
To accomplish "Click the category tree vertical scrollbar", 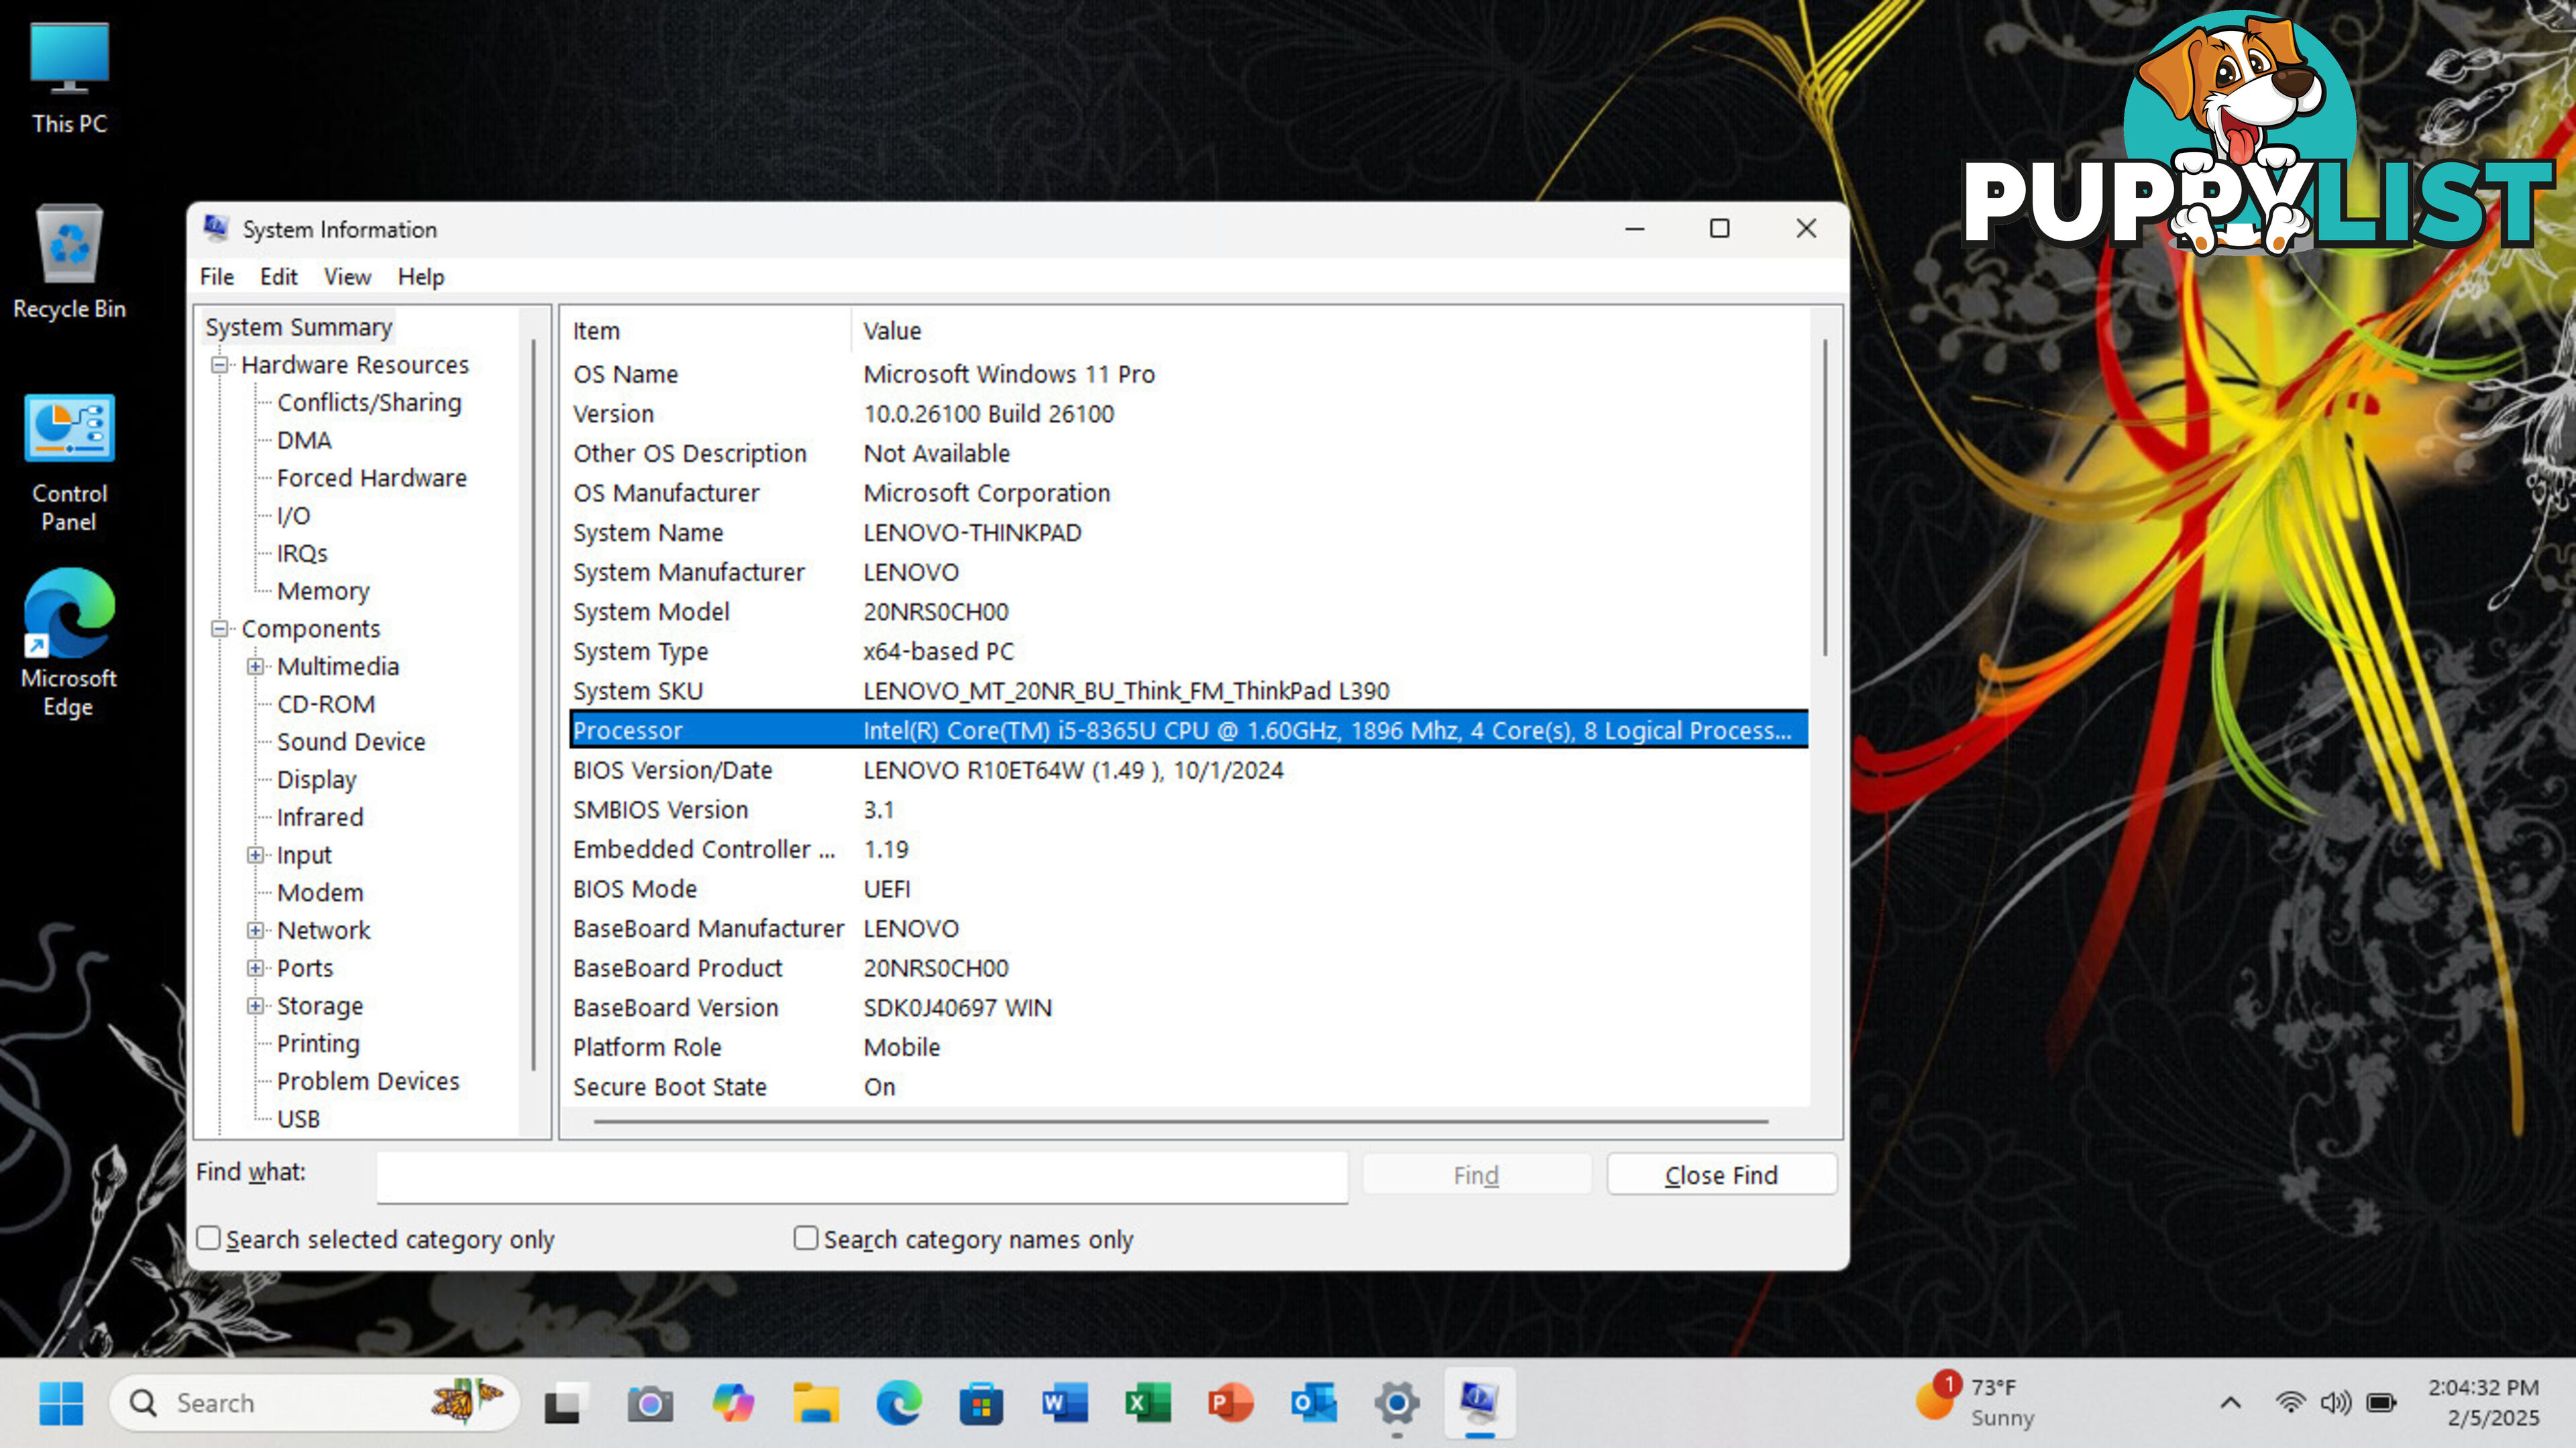I will point(534,706).
